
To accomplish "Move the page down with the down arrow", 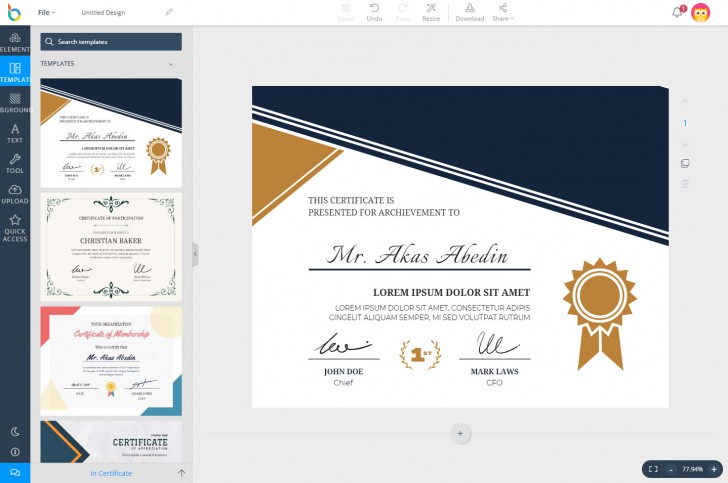I will point(685,143).
